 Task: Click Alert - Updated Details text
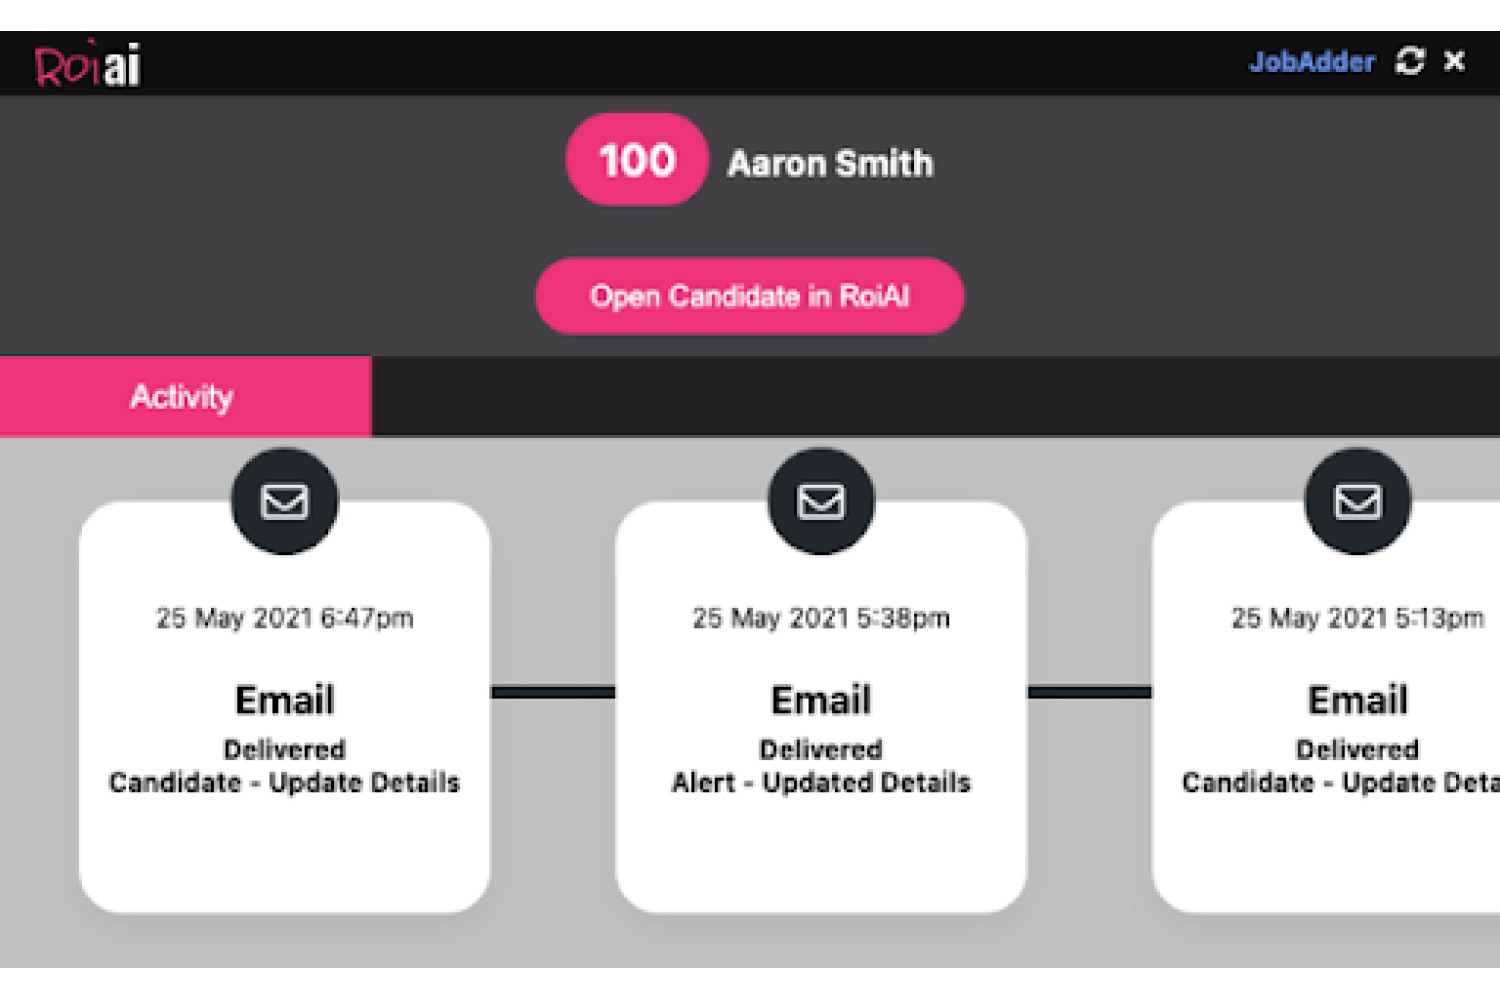point(821,782)
